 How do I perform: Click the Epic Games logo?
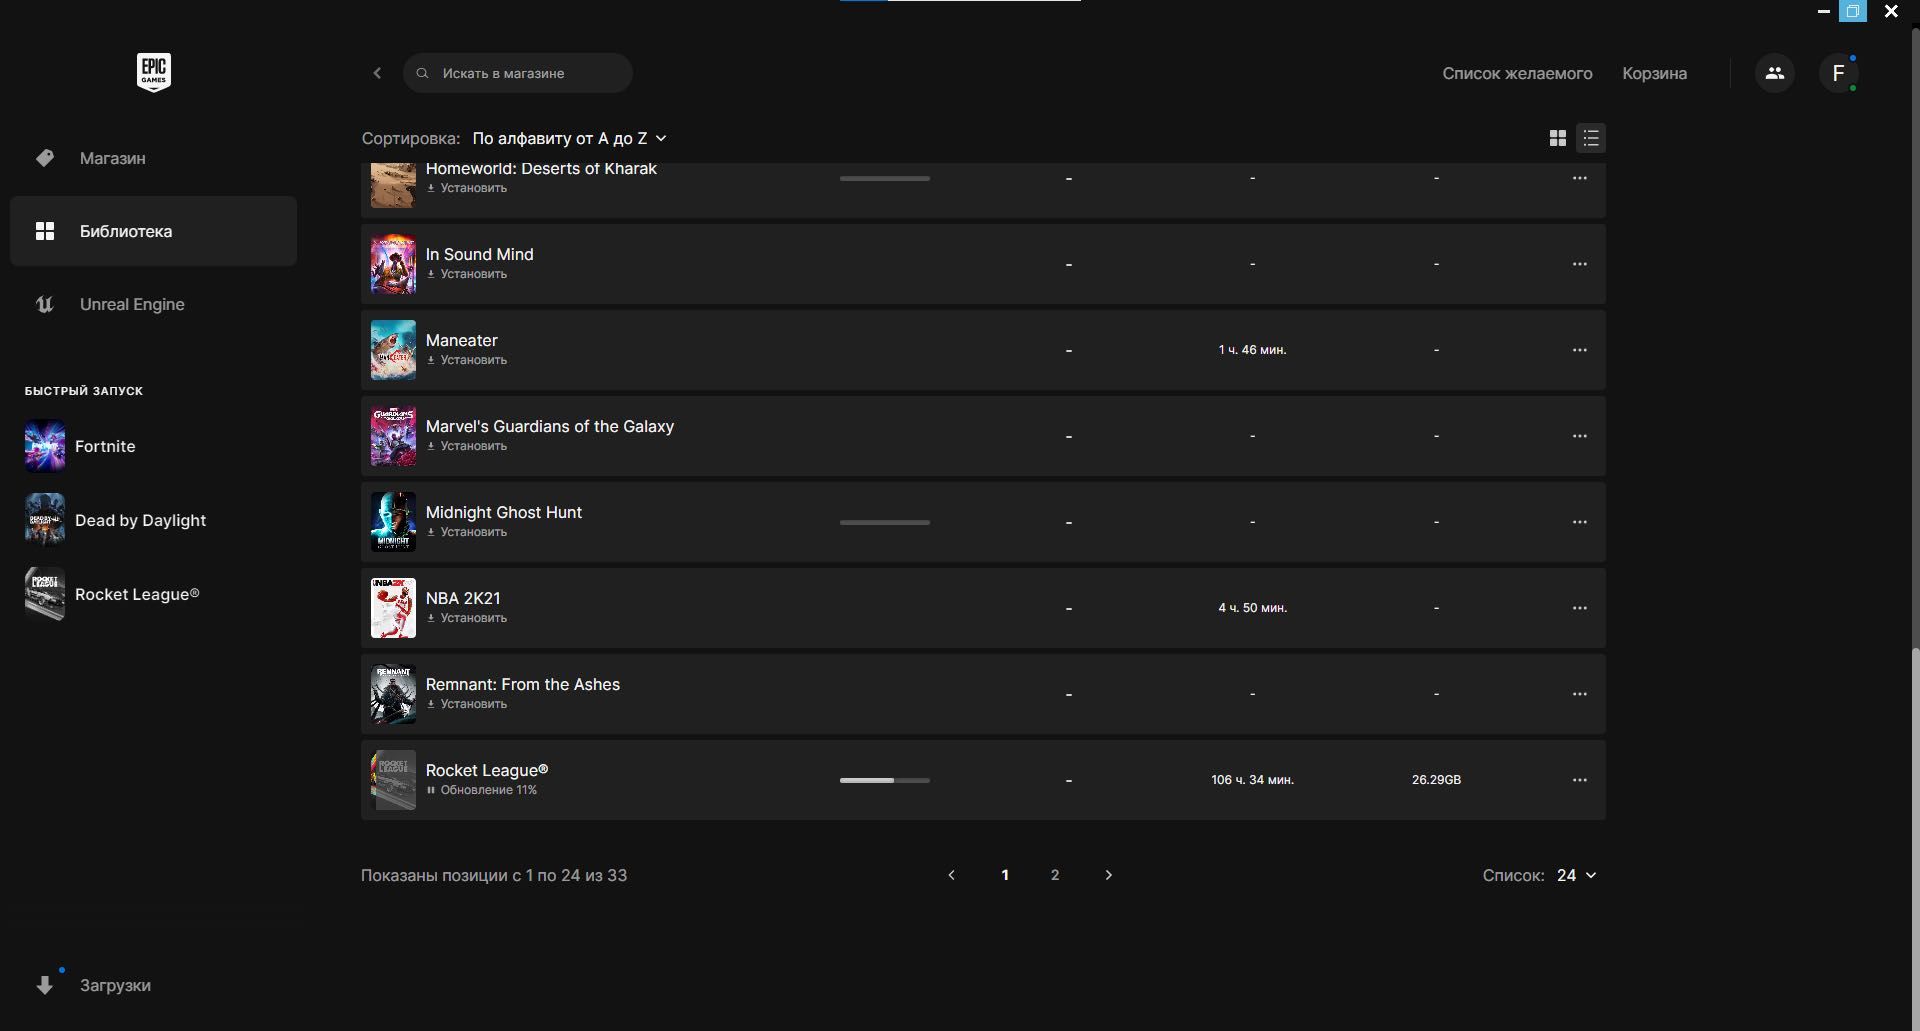point(154,72)
